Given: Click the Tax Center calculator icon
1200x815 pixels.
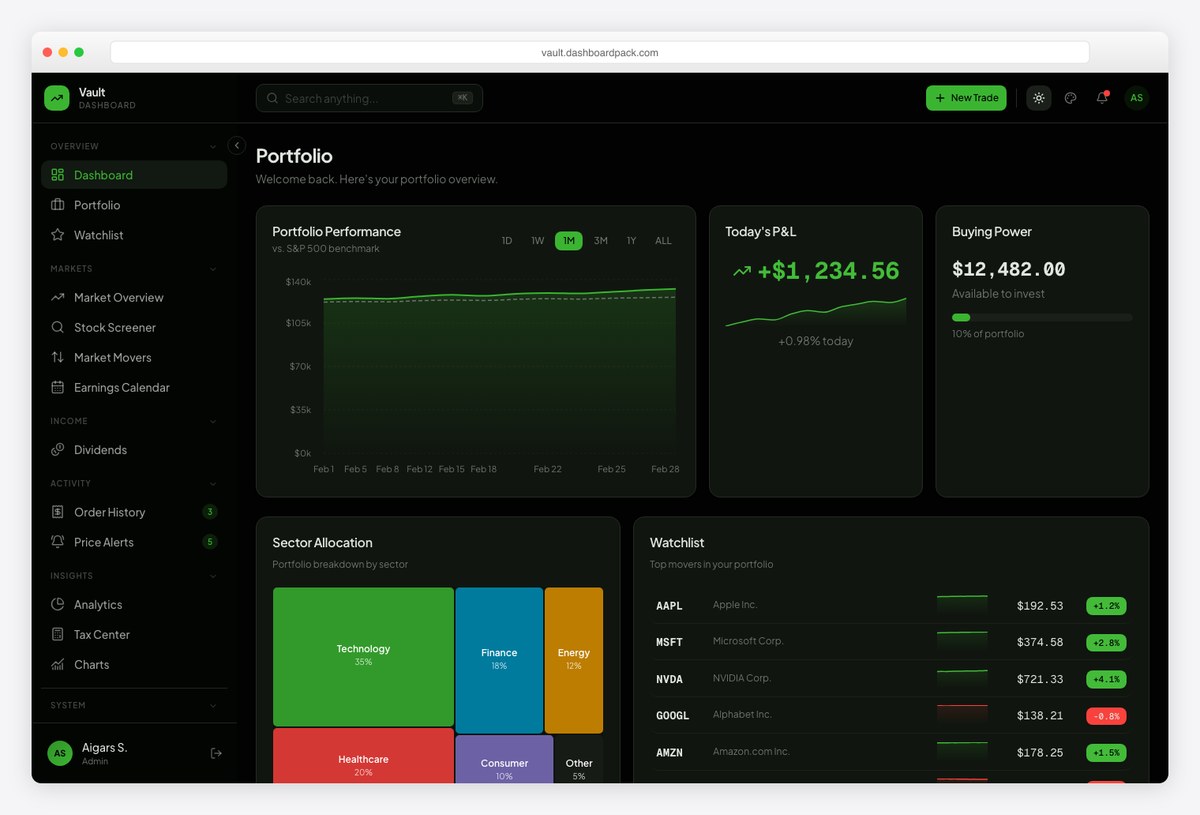Looking at the screenshot, I should coord(57,634).
